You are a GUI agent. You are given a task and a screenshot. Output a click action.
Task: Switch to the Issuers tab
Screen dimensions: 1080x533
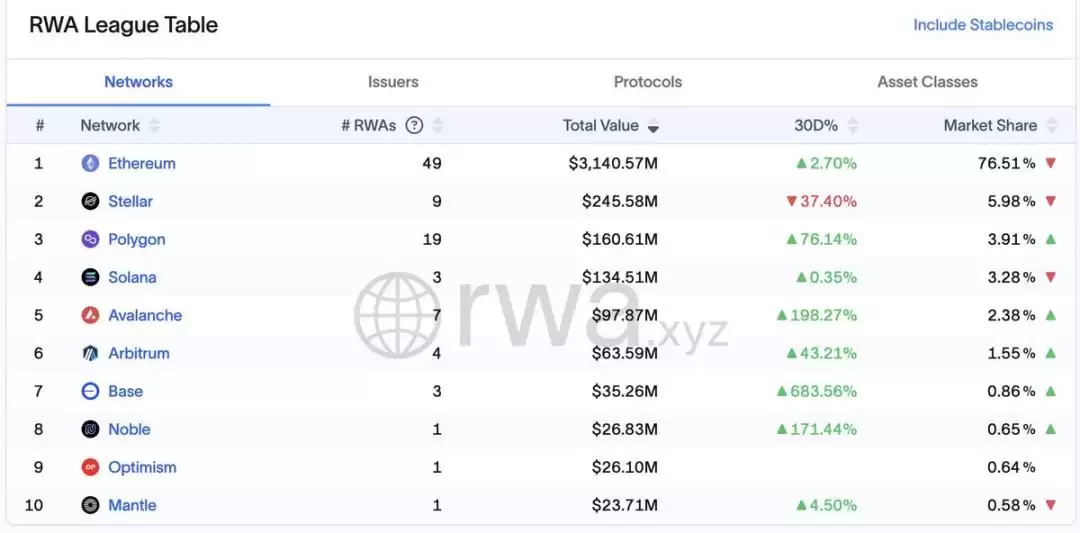pos(393,82)
